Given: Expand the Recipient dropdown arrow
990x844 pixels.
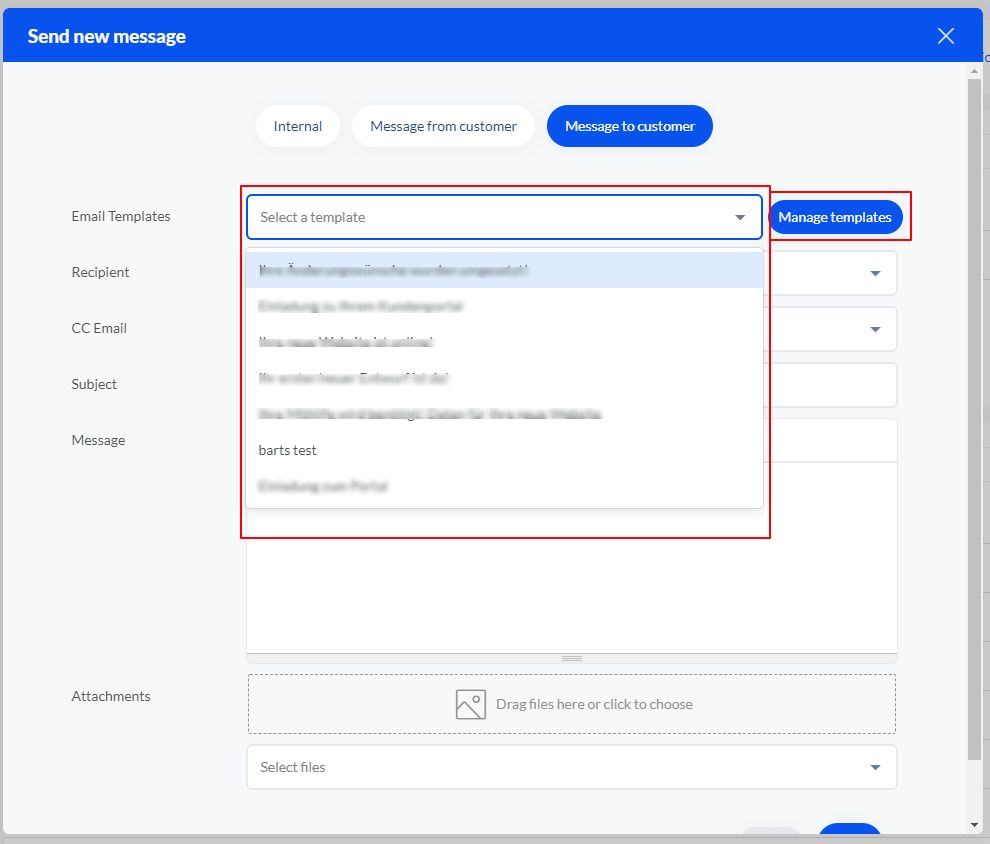Looking at the screenshot, I should click(x=875, y=273).
